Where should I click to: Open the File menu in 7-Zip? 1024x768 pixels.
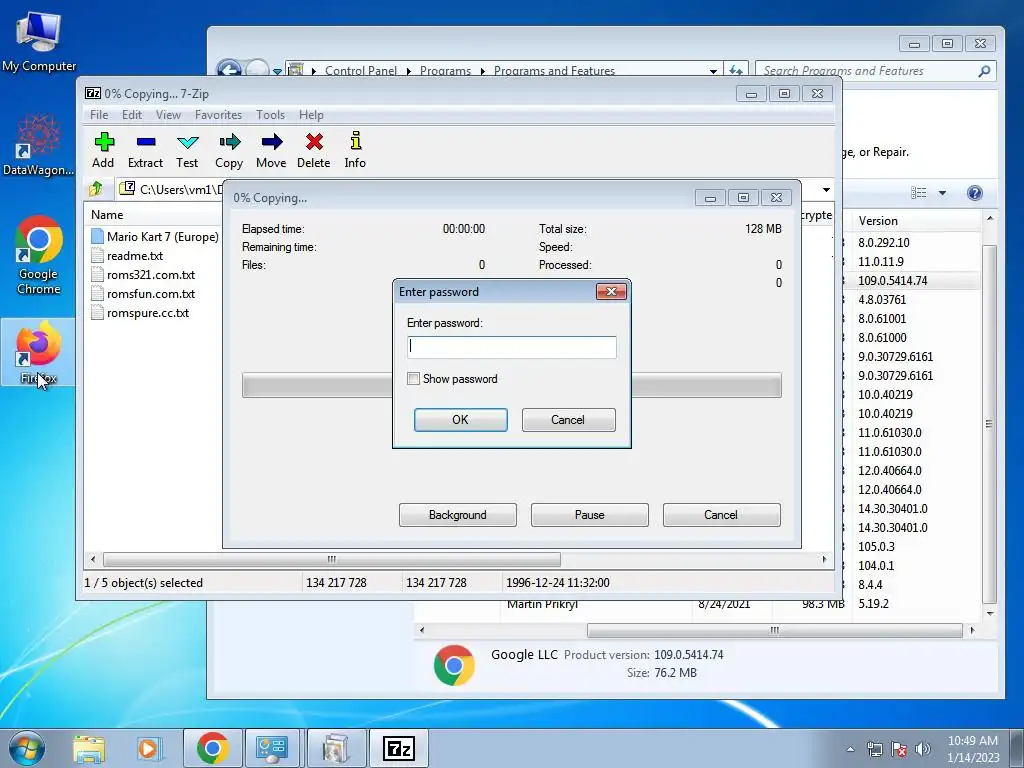tap(99, 115)
